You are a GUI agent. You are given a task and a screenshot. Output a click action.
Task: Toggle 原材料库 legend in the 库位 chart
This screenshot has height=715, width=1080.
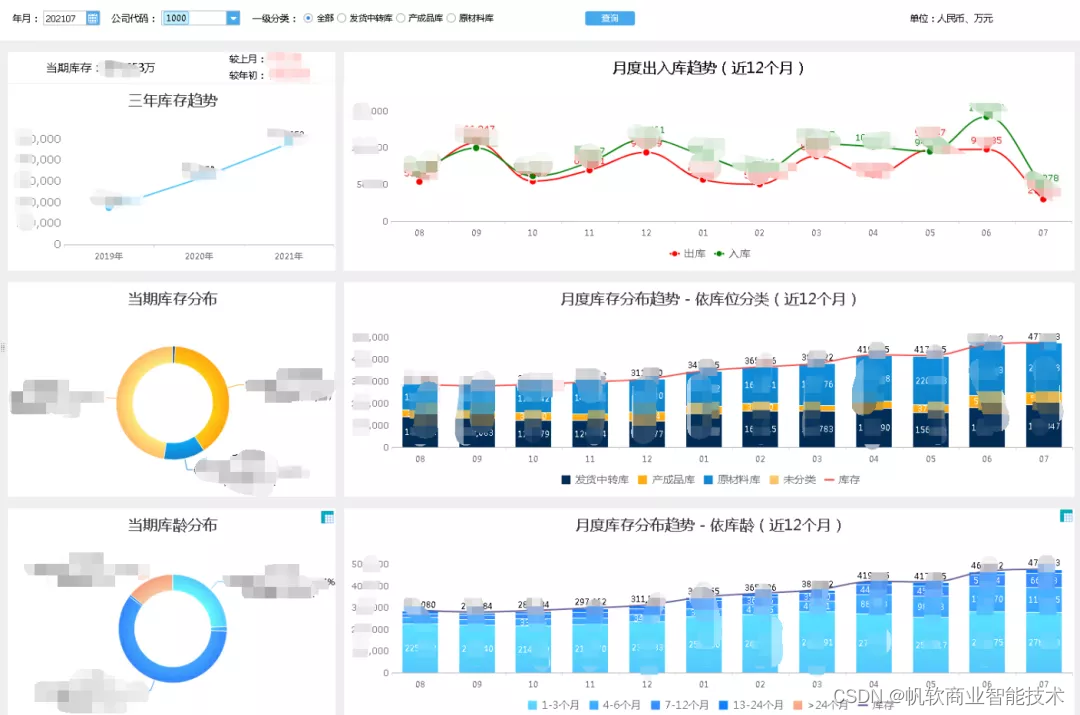point(732,479)
